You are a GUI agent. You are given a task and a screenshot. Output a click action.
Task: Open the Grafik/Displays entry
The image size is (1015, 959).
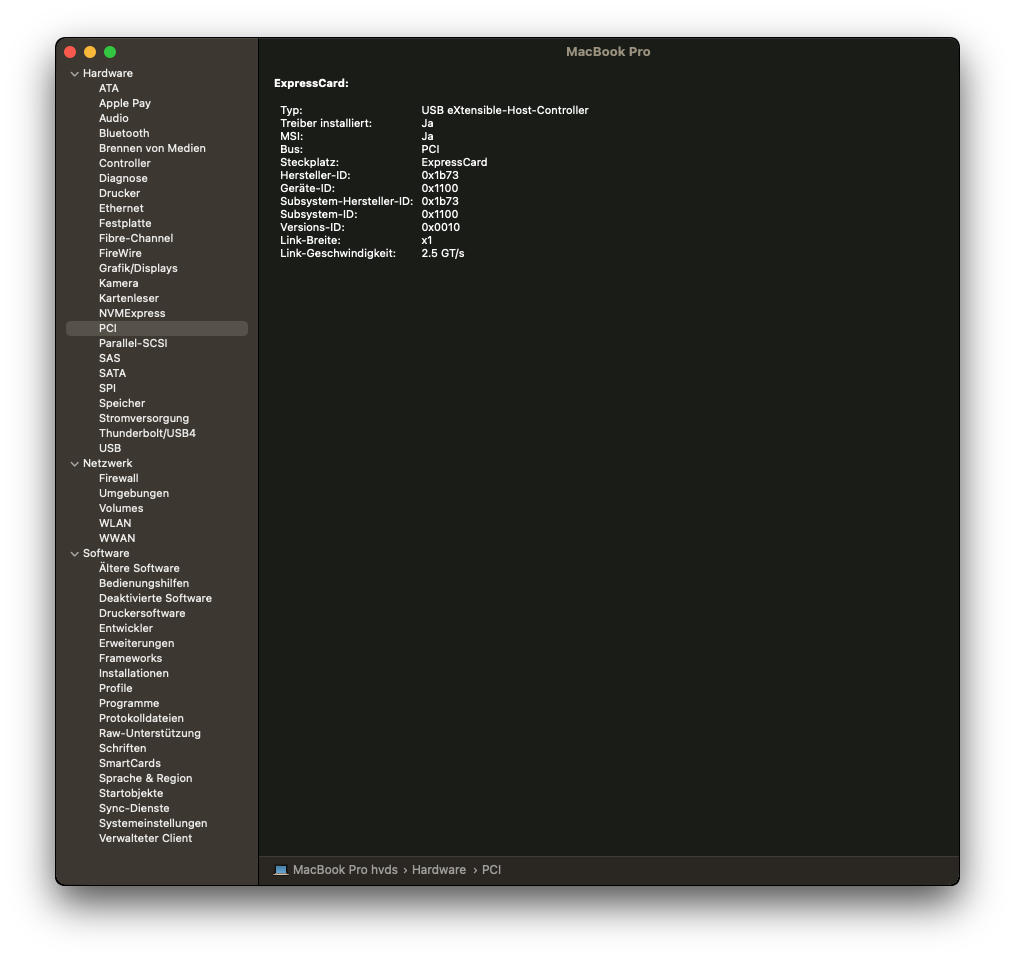coord(138,268)
